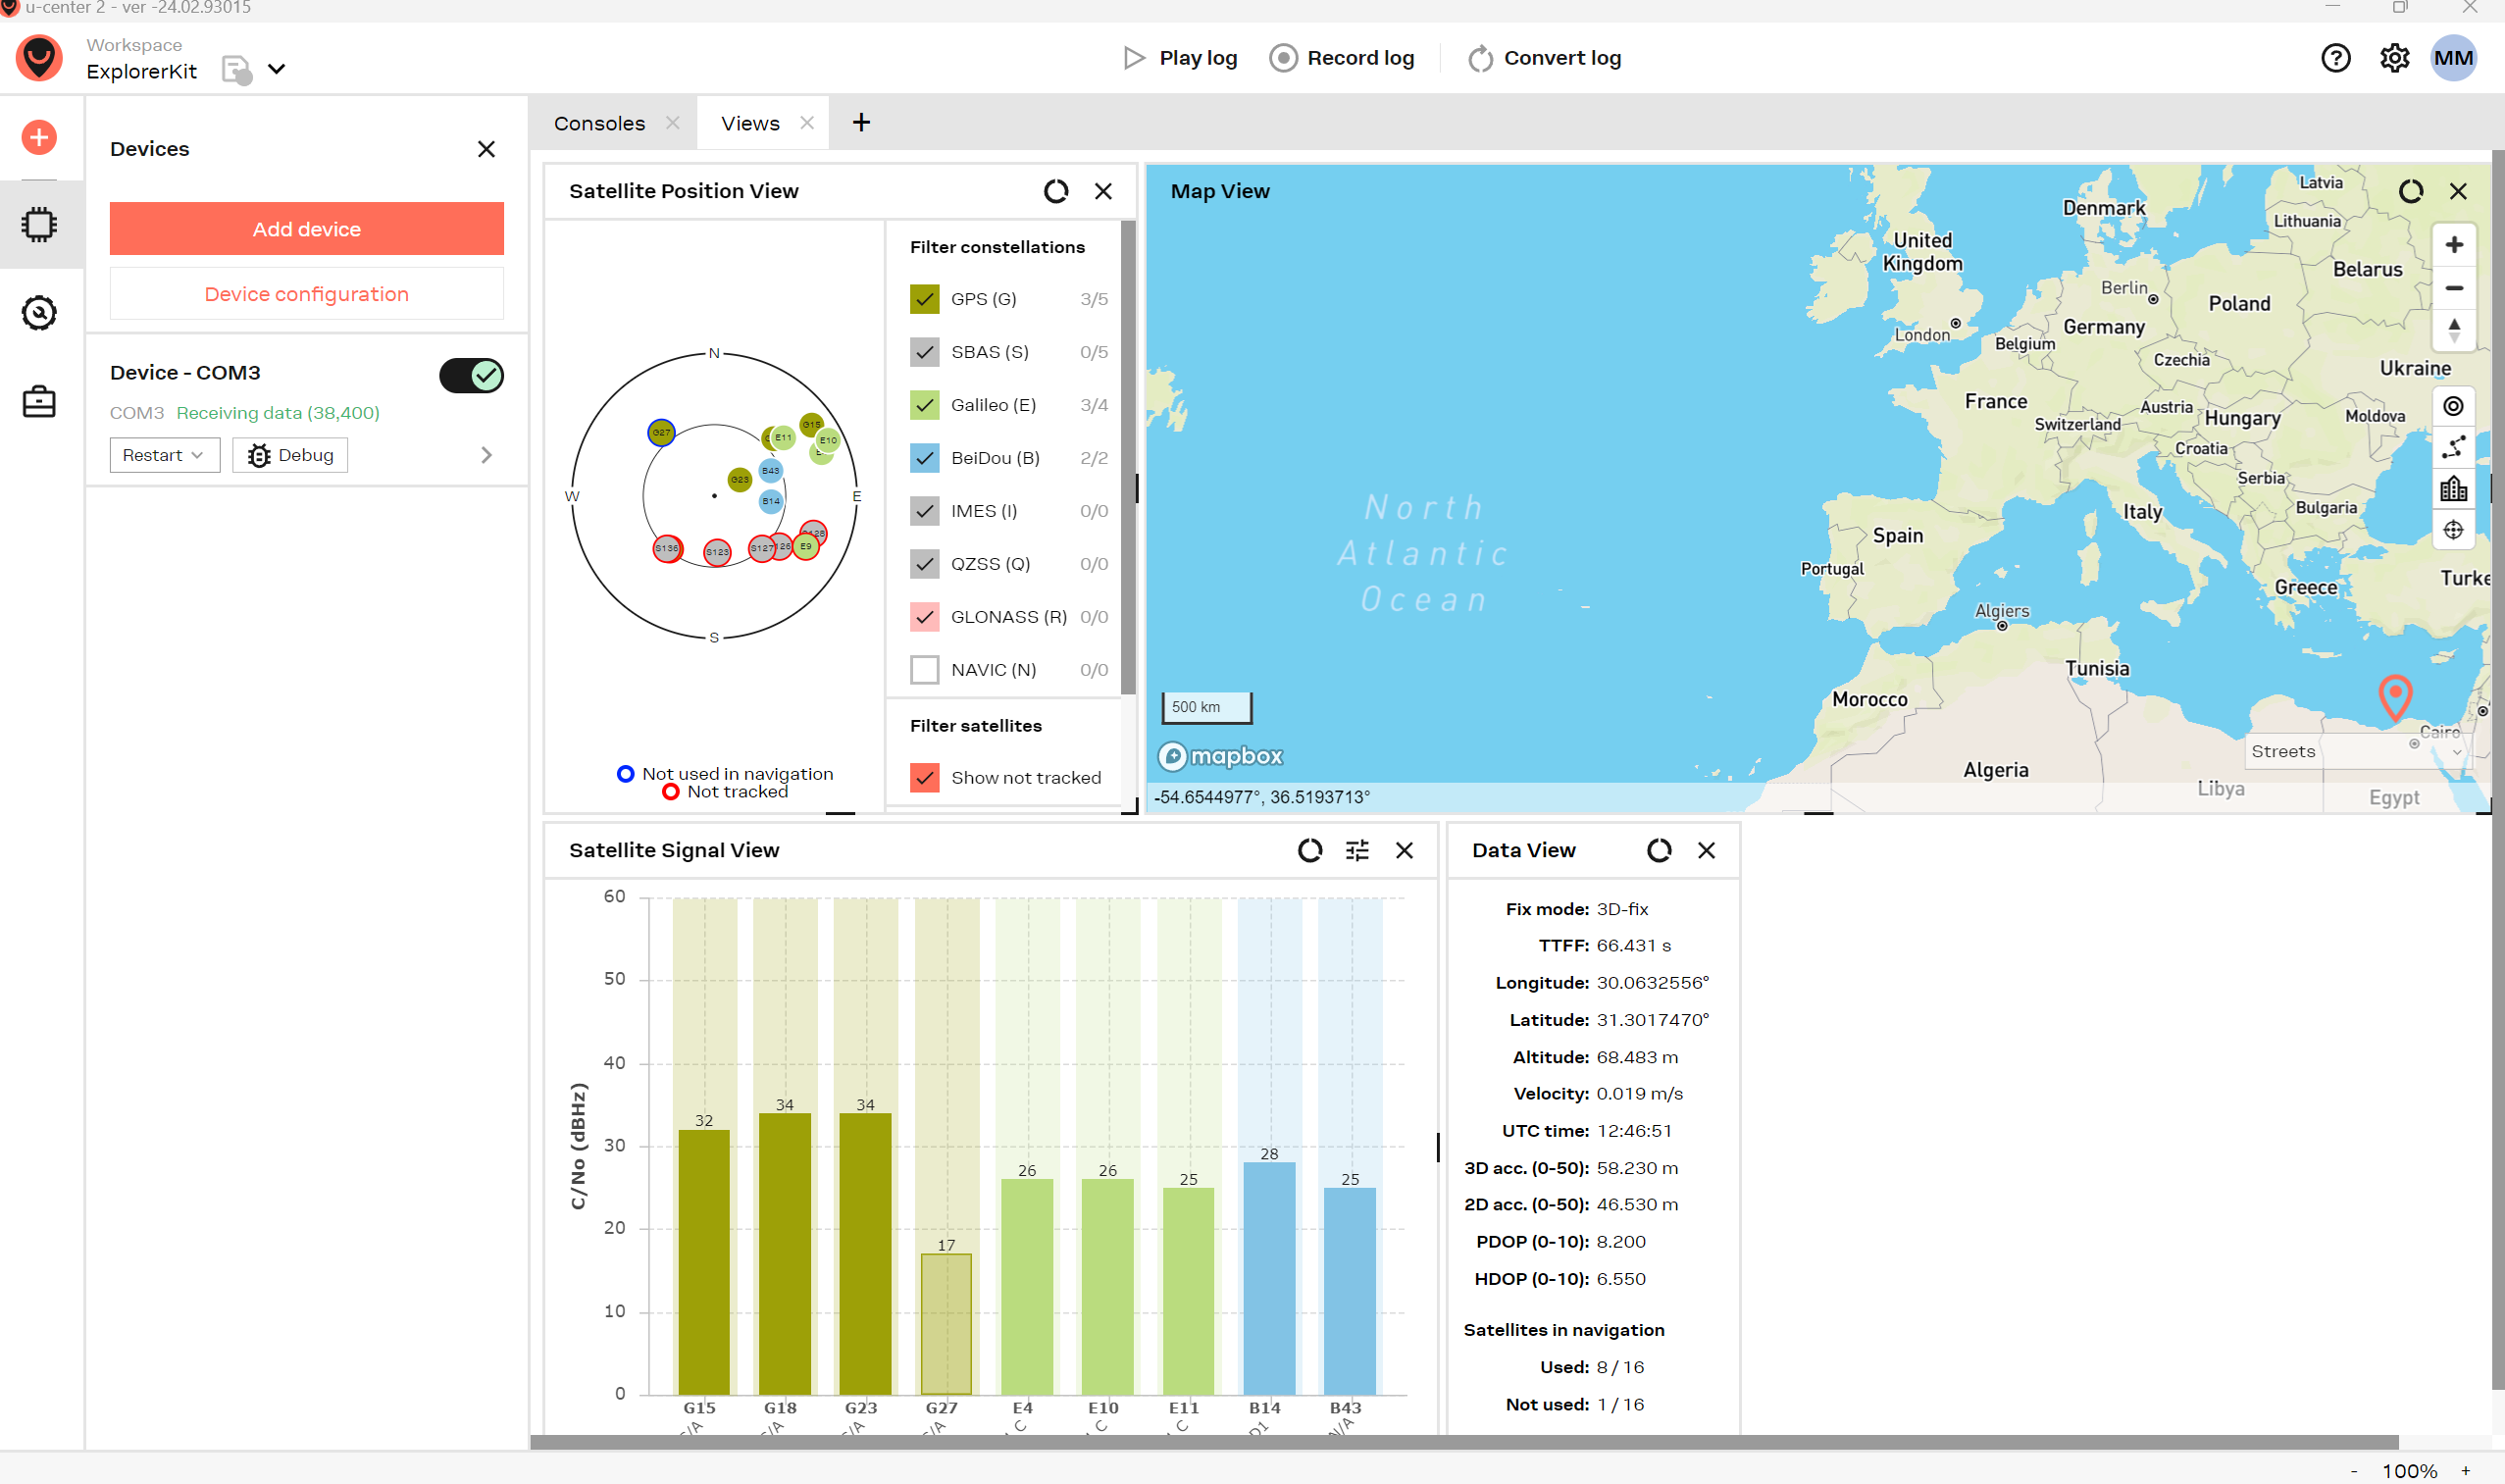The height and width of the screenshot is (1484, 2505).
Task: Open the toolbox icon in the sidebar
Action: coord(39,401)
